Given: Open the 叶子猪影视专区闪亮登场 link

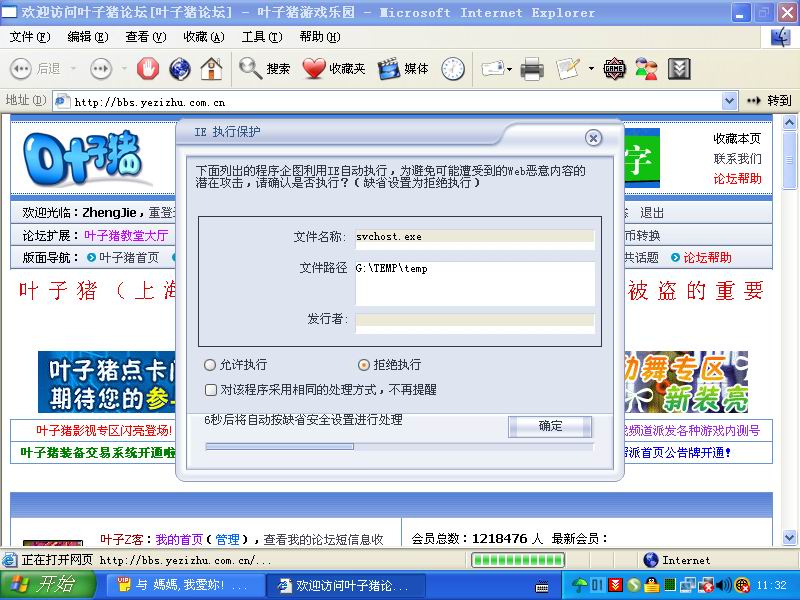Looking at the screenshot, I should (x=104, y=431).
